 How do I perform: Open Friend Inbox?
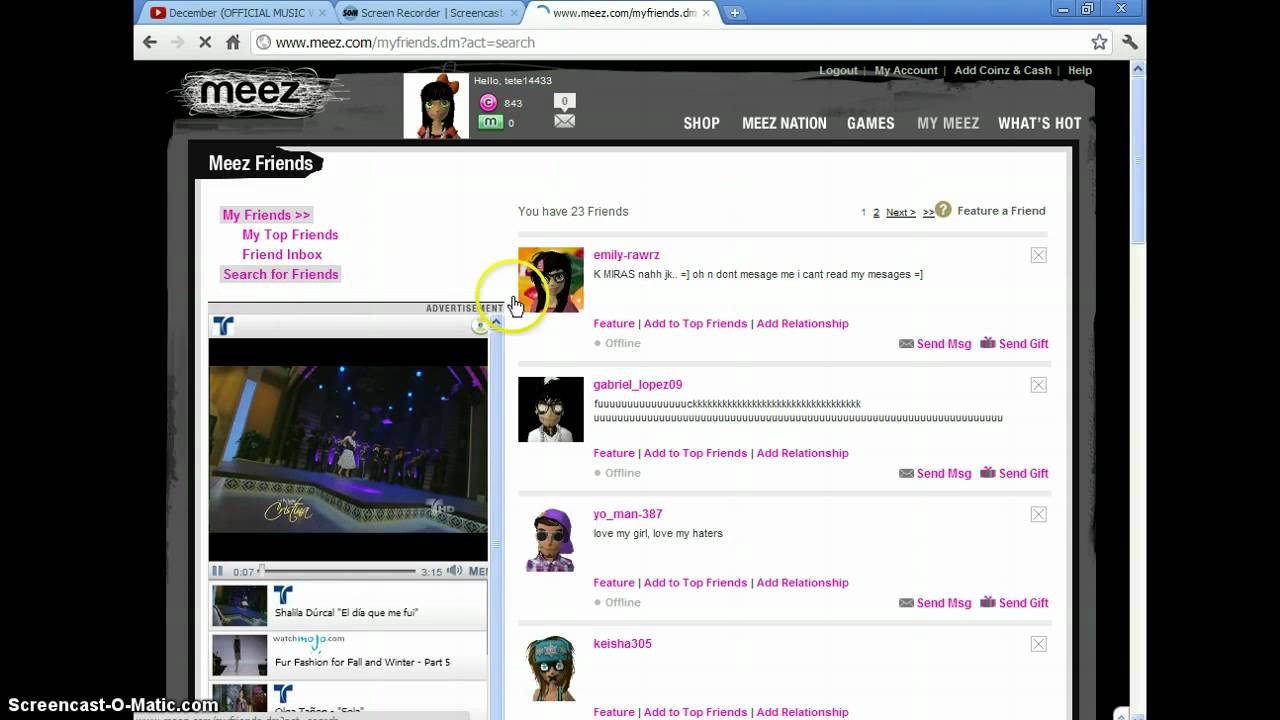[x=282, y=255]
